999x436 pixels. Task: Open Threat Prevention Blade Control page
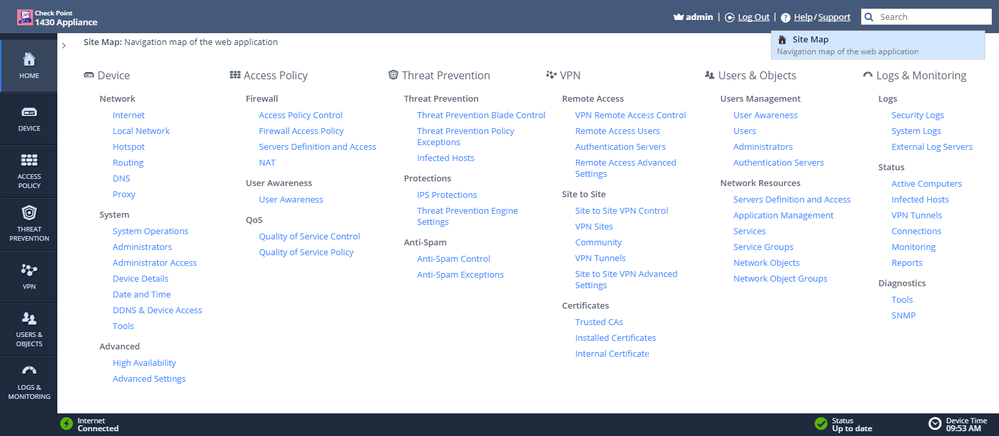tap(481, 115)
